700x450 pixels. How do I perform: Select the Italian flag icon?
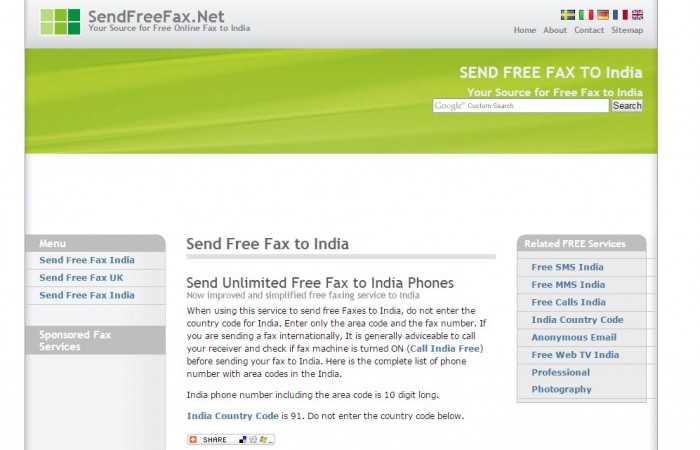[x=586, y=15]
